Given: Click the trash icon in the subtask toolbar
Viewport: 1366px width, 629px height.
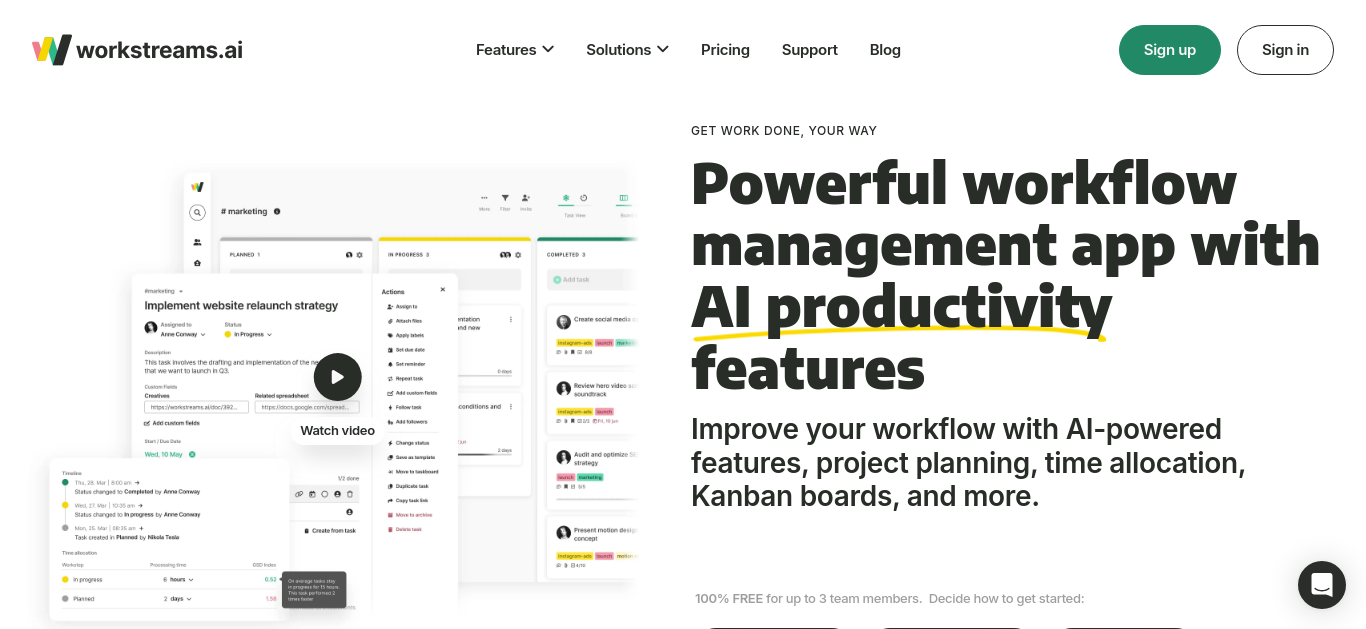Looking at the screenshot, I should click(350, 494).
